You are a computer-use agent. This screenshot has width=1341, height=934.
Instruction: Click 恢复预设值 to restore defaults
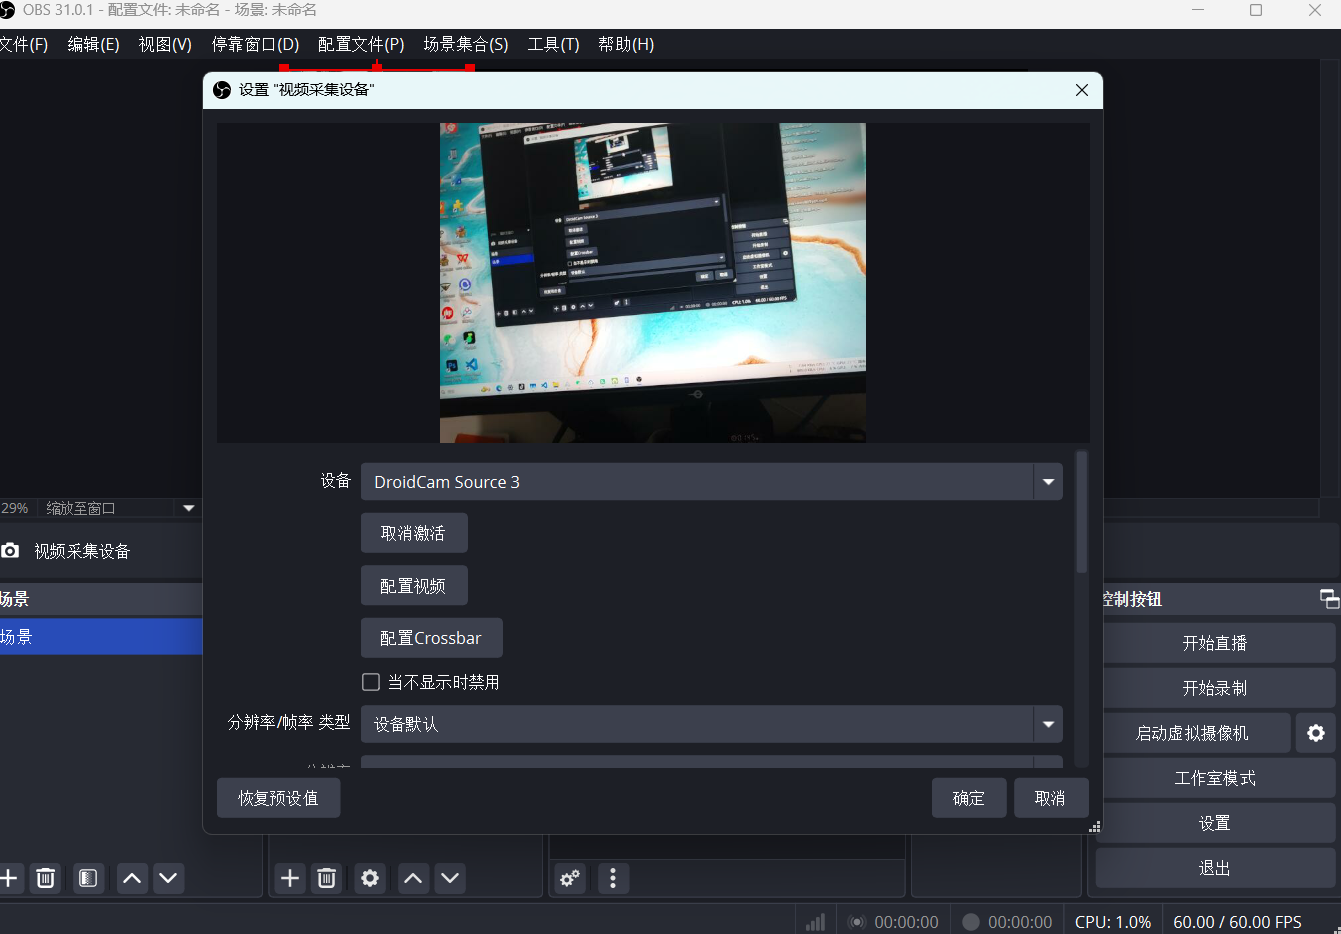(x=278, y=797)
